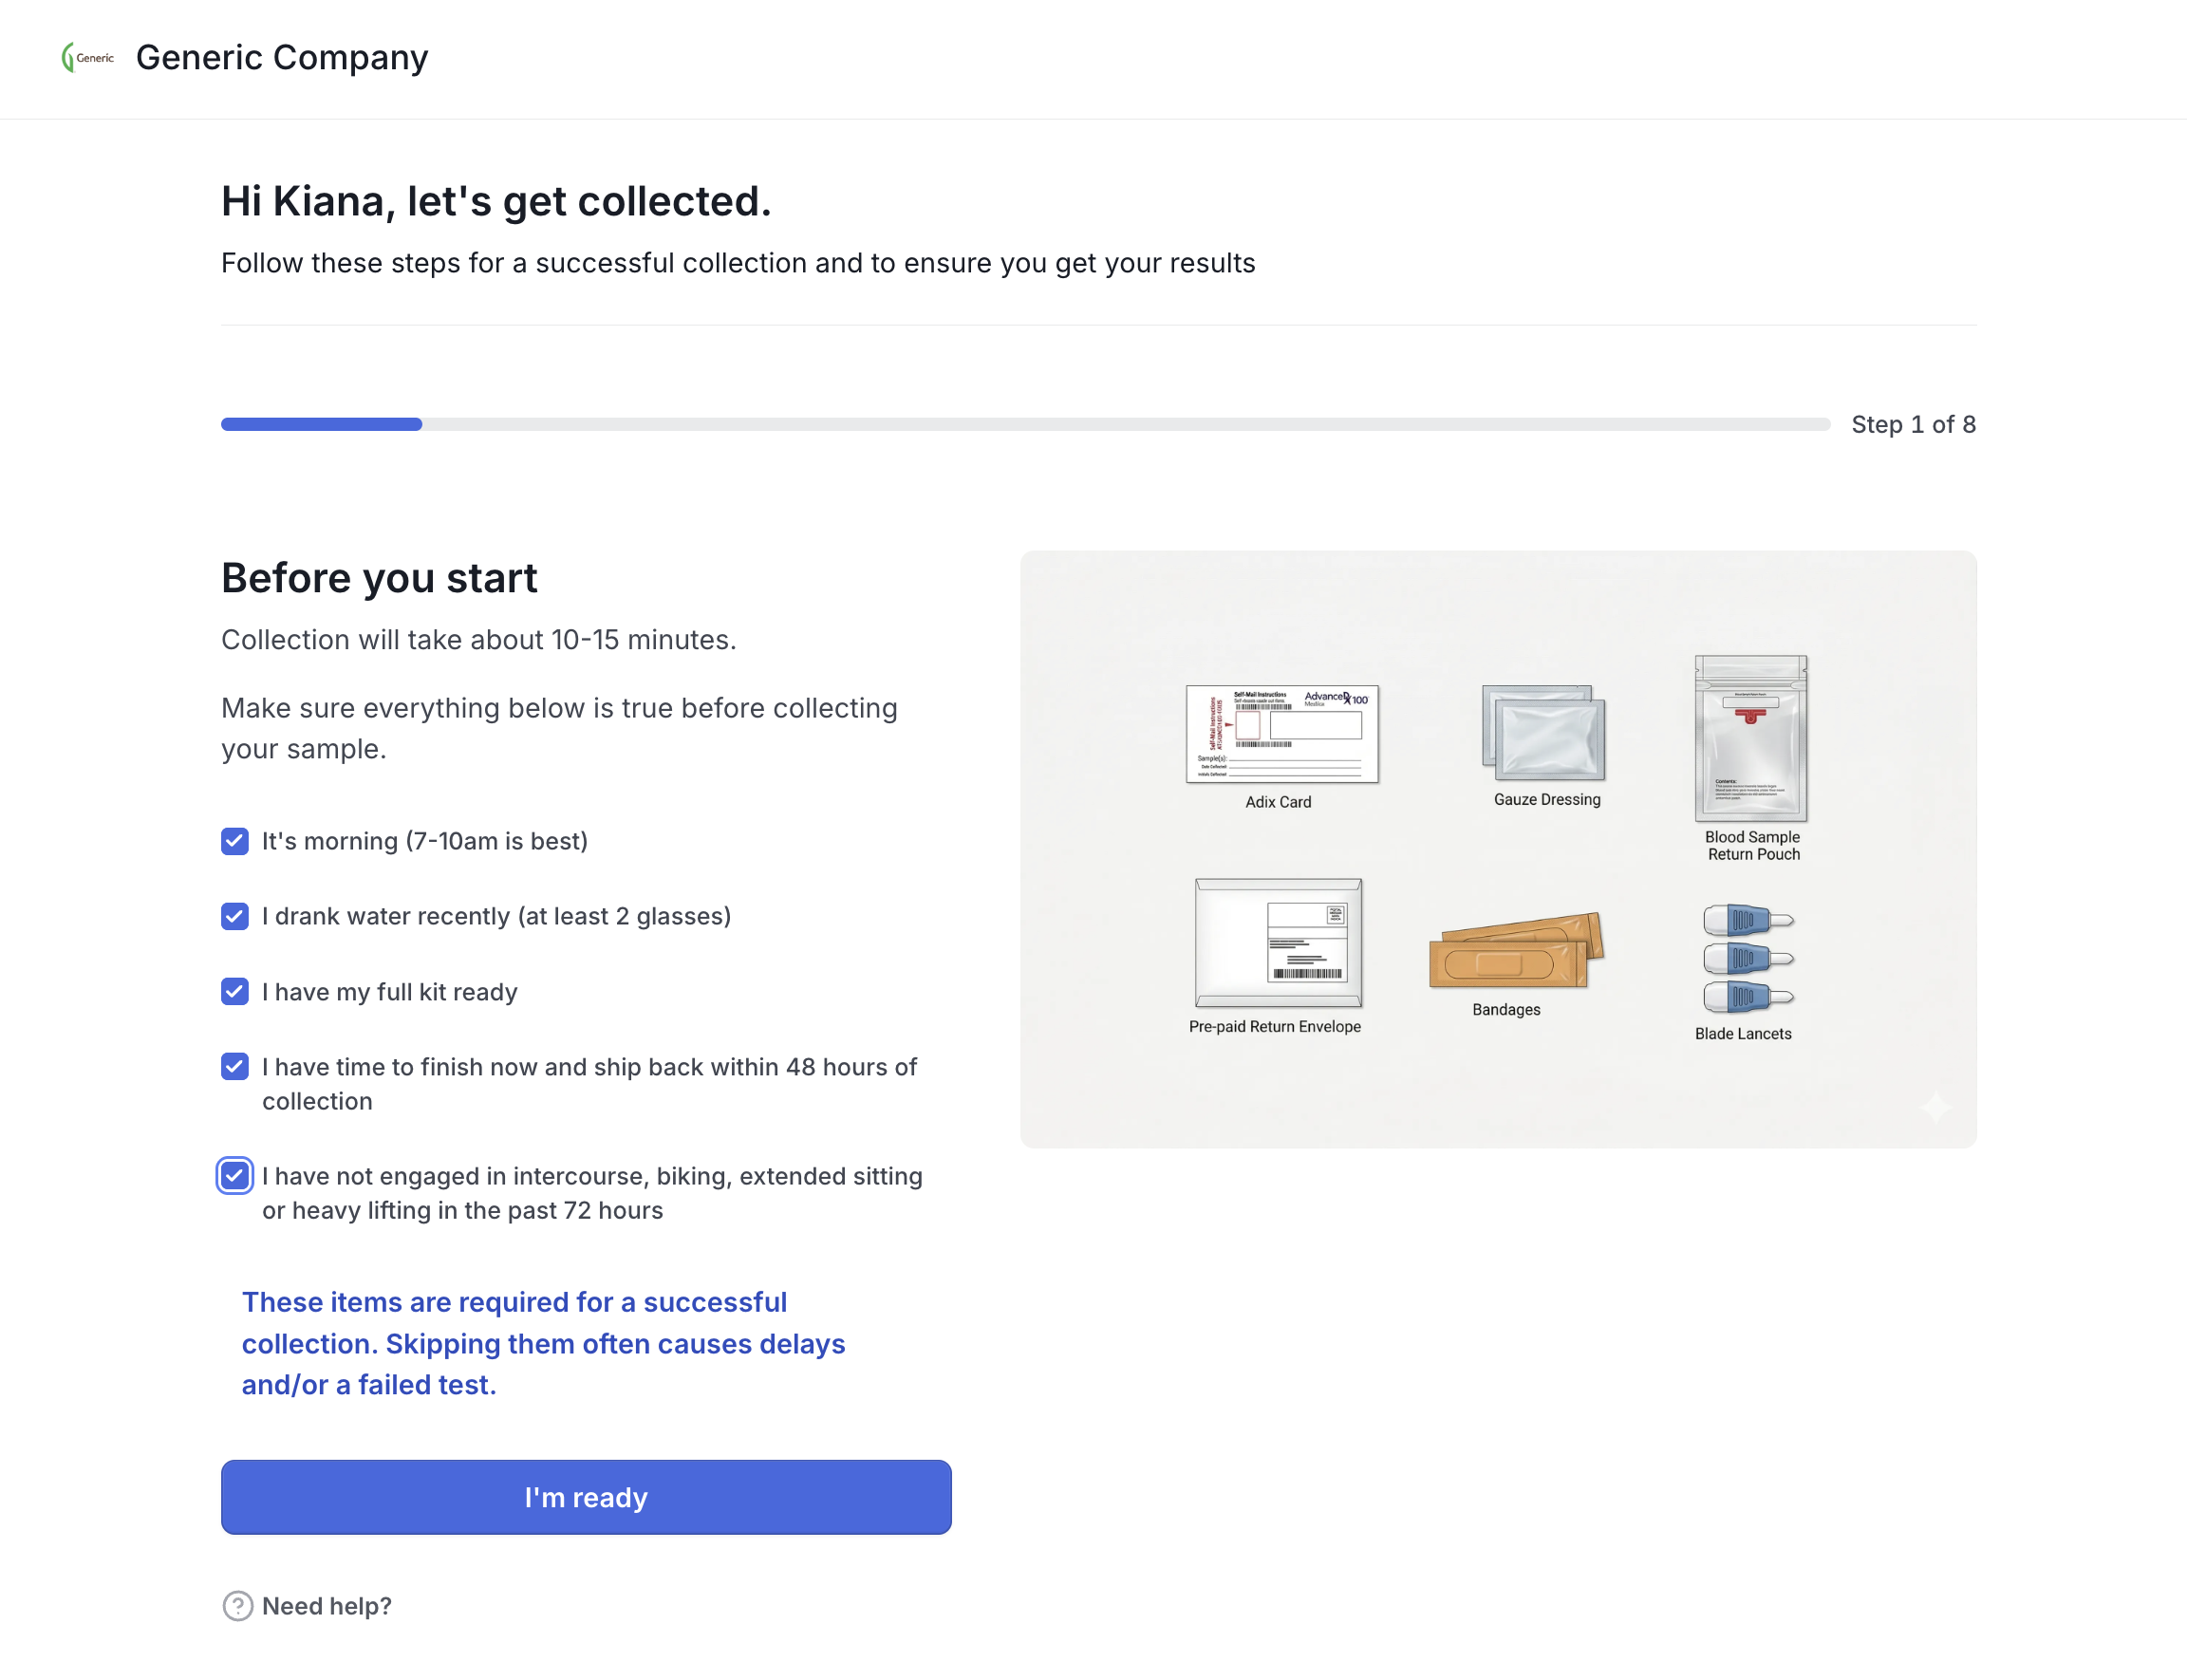
Task: Click the "Step 1 of 8" indicator
Action: click(x=1913, y=424)
